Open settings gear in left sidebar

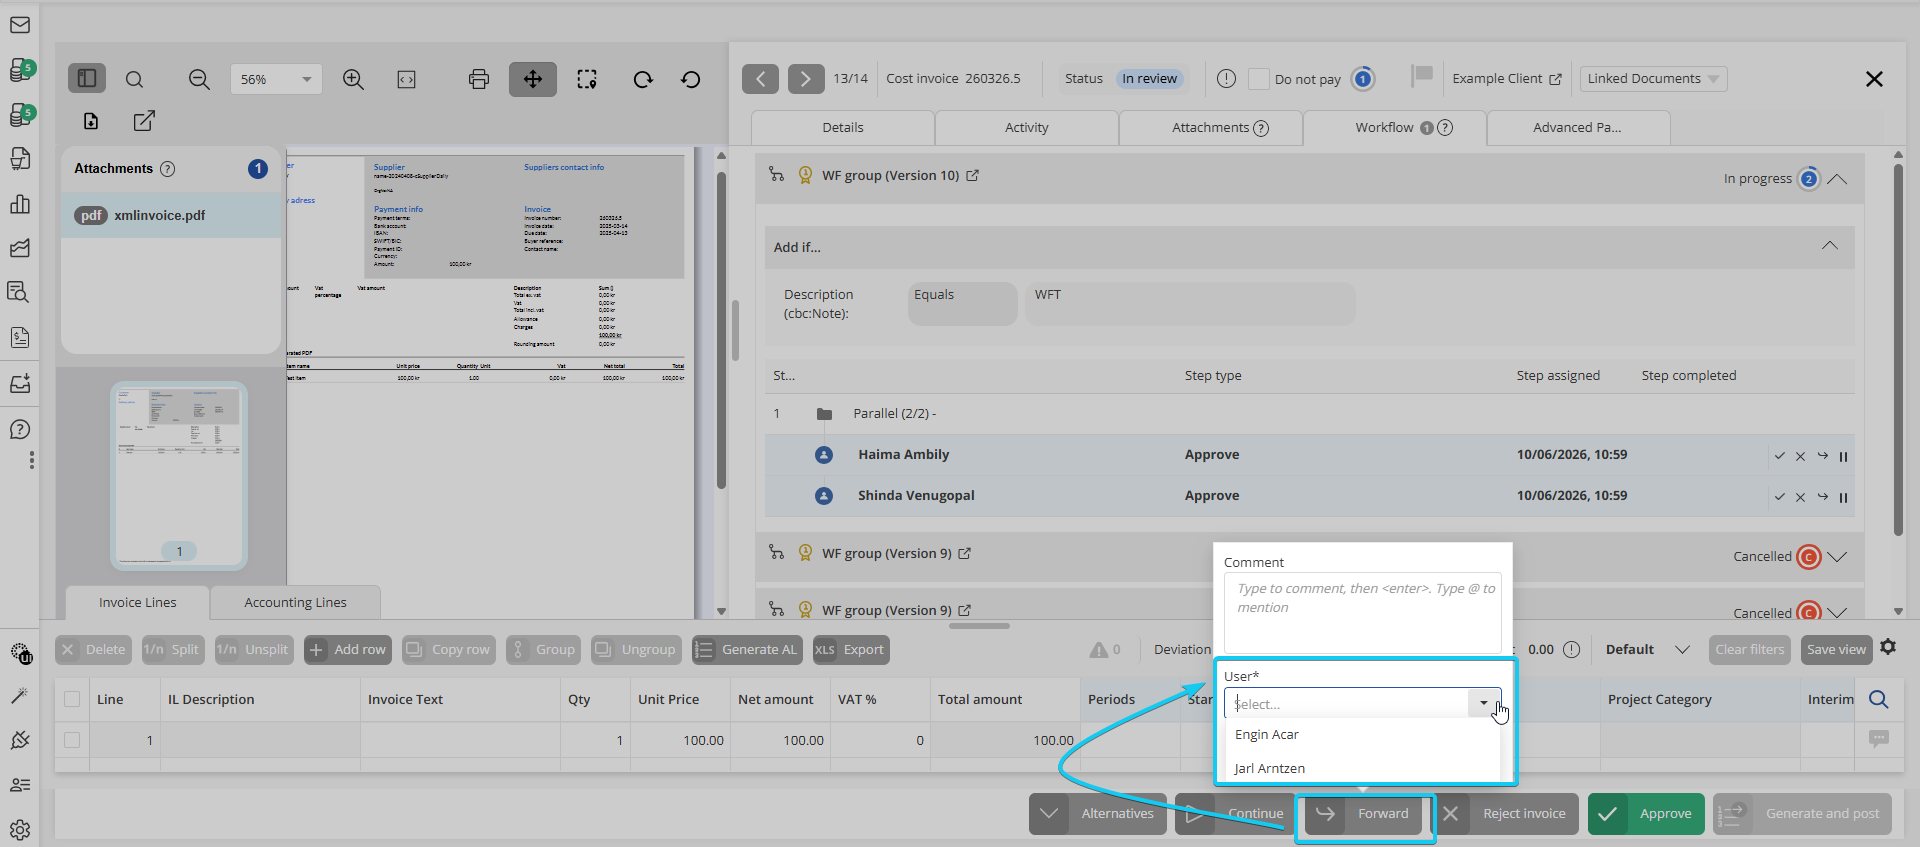click(20, 830)
